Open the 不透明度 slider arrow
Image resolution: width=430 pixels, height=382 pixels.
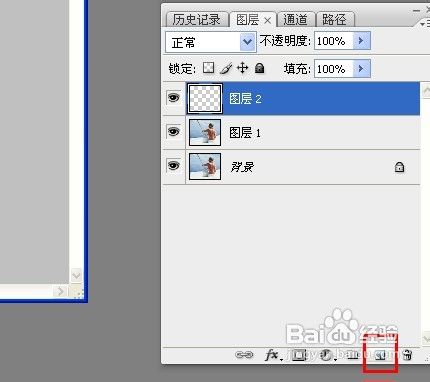[x=362, y=41]
